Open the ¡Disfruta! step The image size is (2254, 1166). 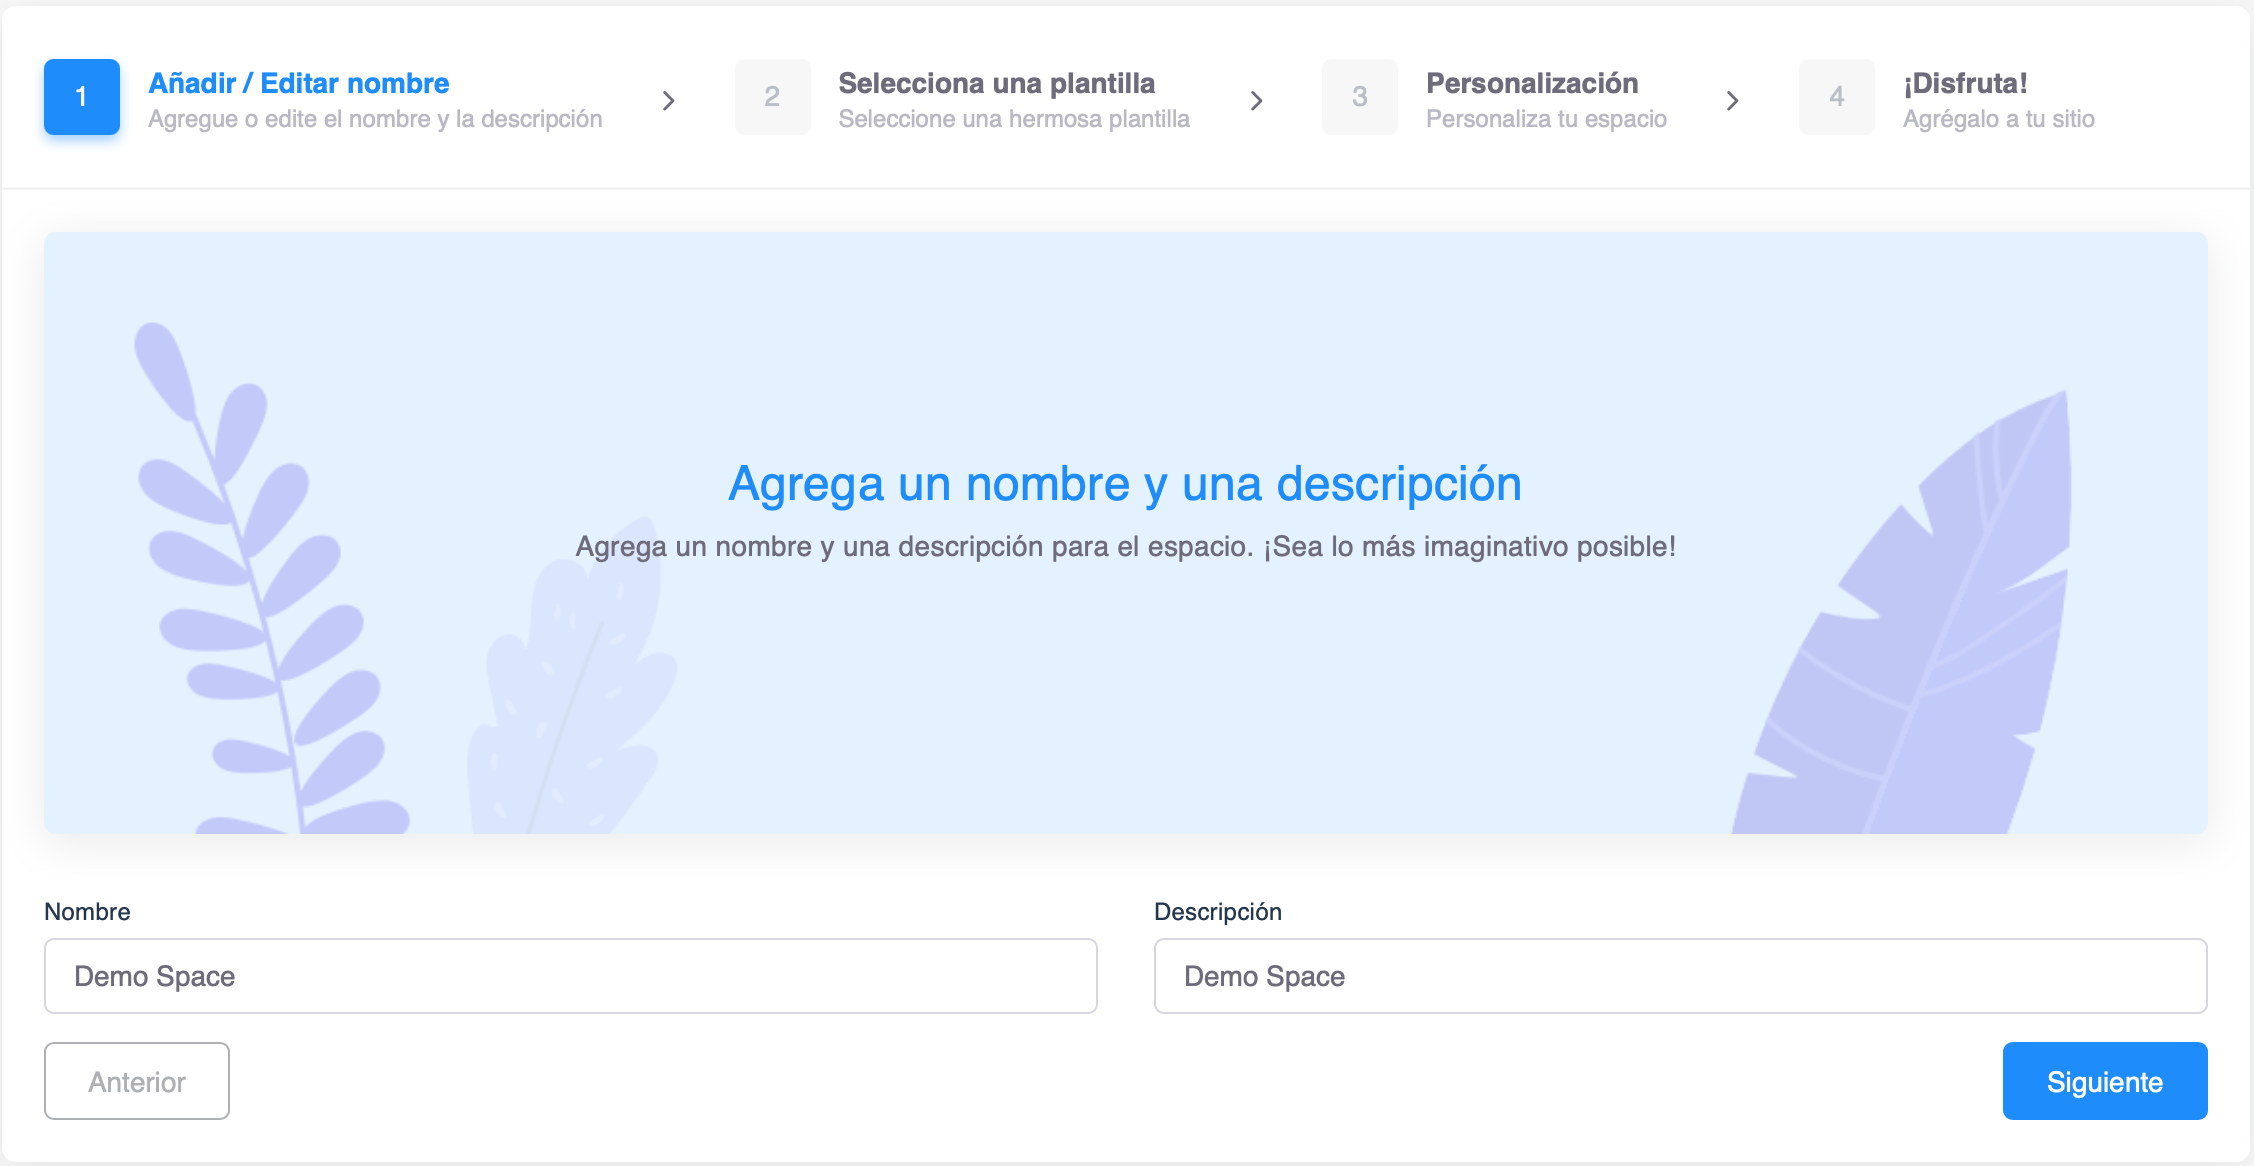pos(1965,83)
